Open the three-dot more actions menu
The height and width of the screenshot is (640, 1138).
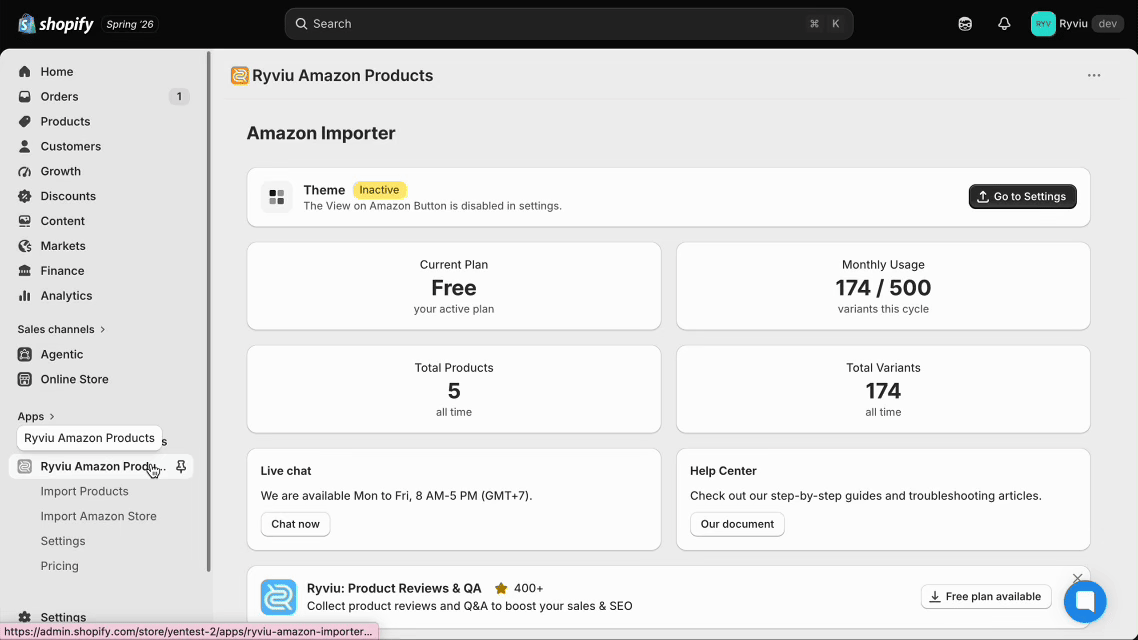pyautogui.click(x=1094, y=75)
